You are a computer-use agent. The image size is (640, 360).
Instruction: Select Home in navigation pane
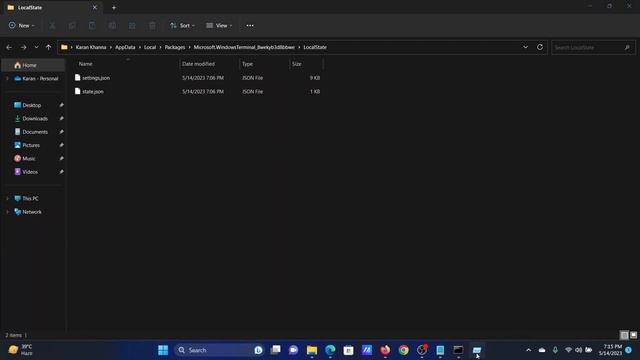tap(33, 65)
